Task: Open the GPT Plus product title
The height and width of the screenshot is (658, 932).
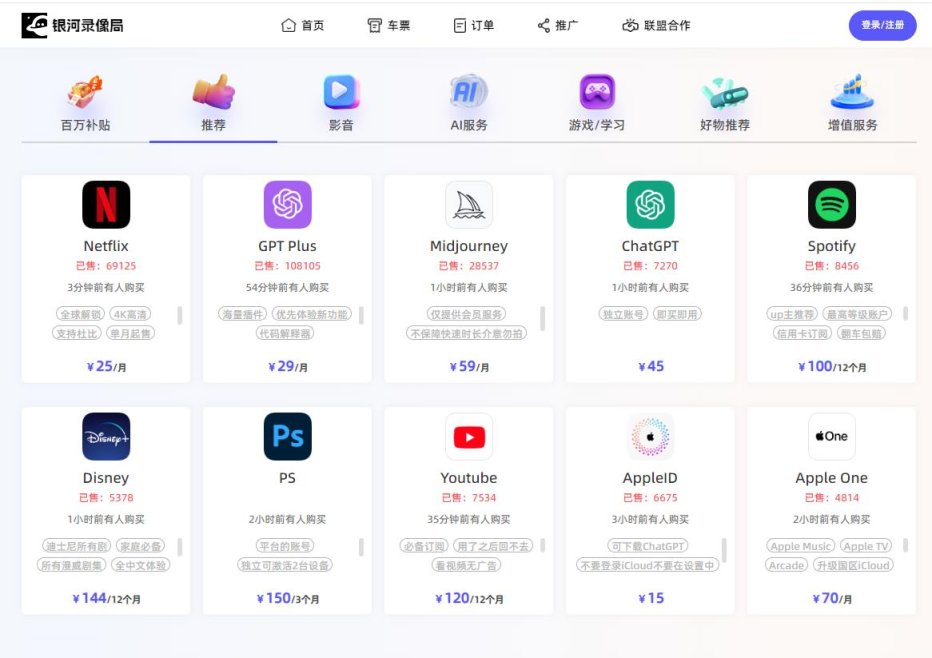Action: coord(288,246)
